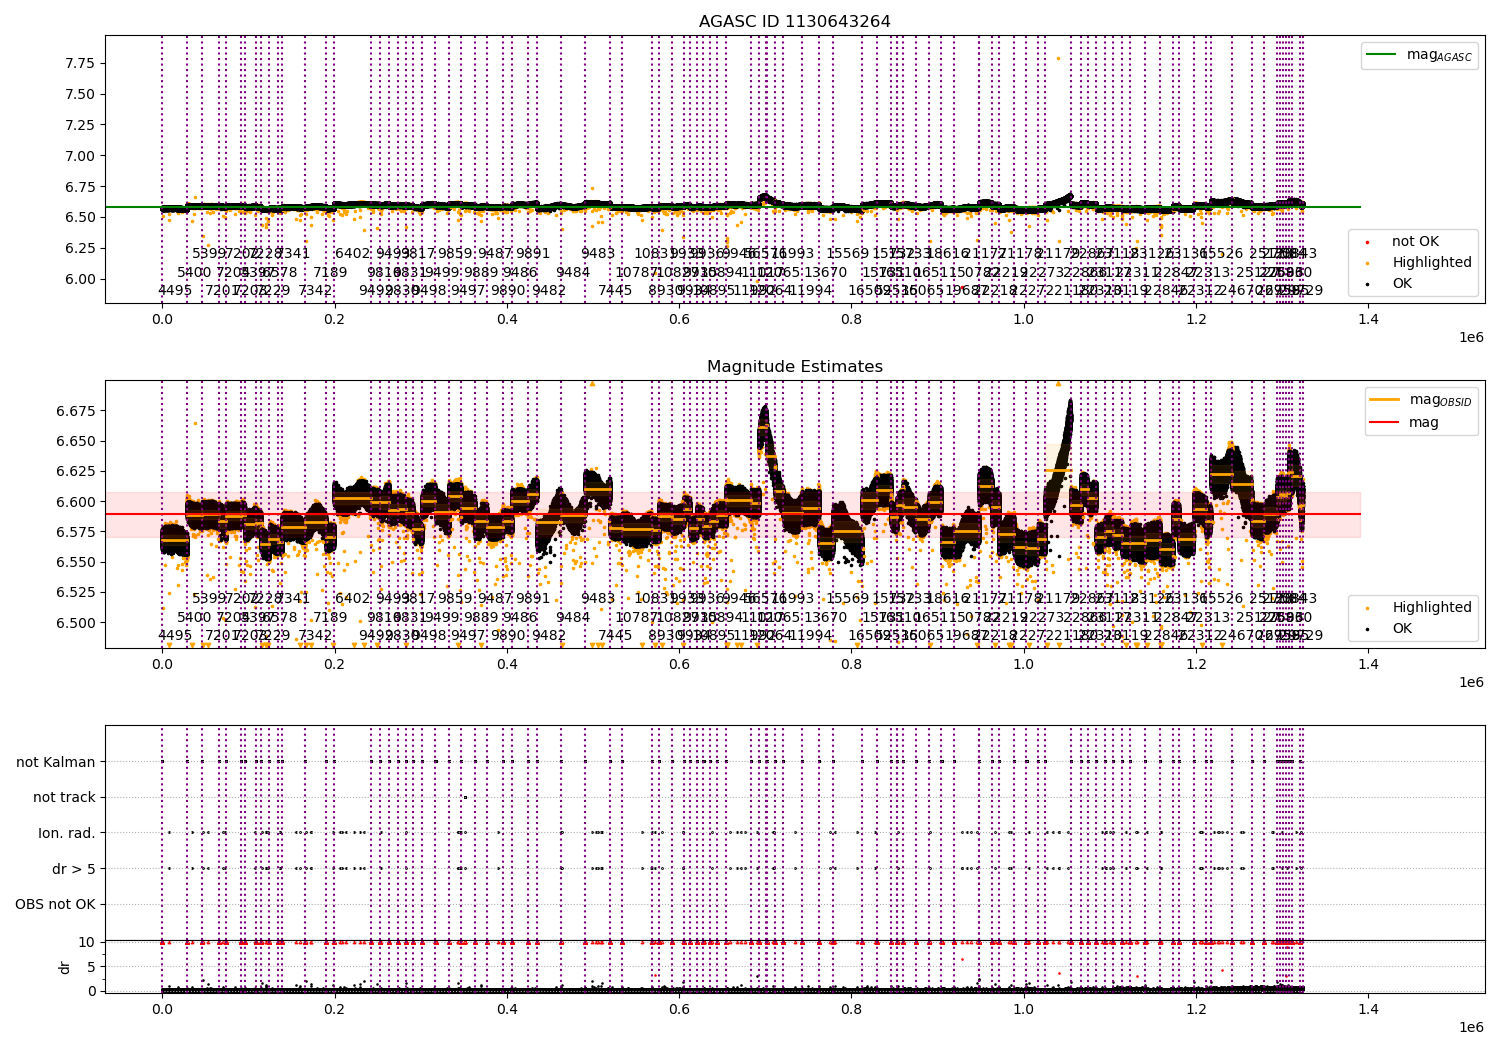
Task: Click the 6.675 y-axis tick label
Action: click(x=76, y=411)
